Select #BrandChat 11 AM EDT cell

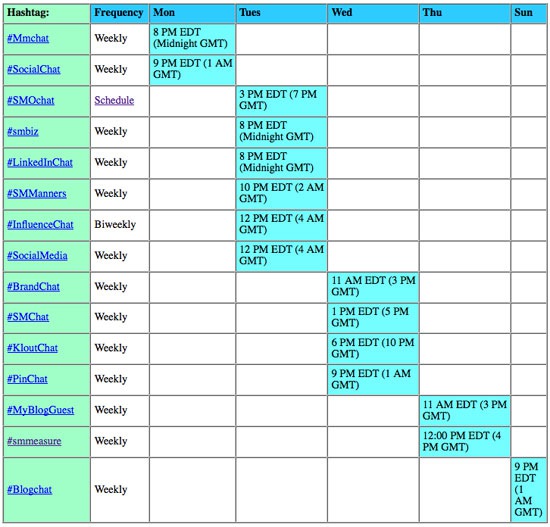coord(373,287)
